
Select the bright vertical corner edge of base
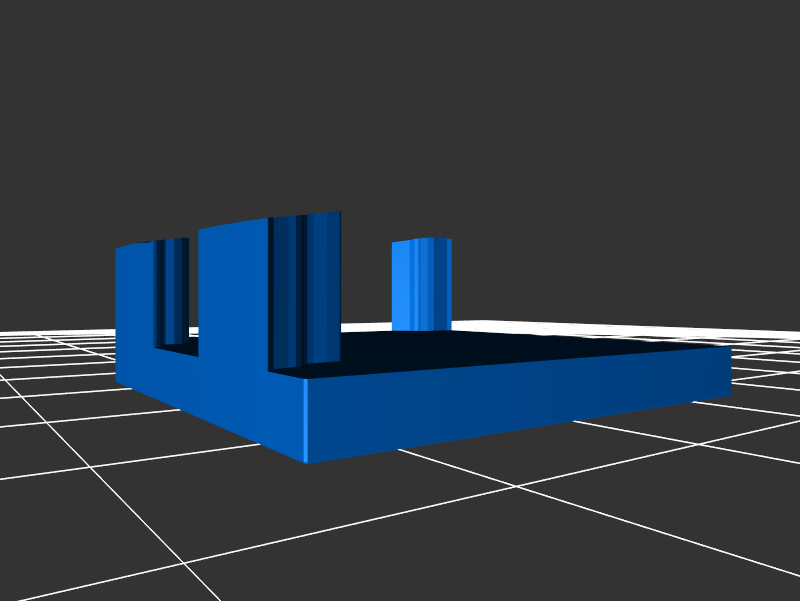305,421
